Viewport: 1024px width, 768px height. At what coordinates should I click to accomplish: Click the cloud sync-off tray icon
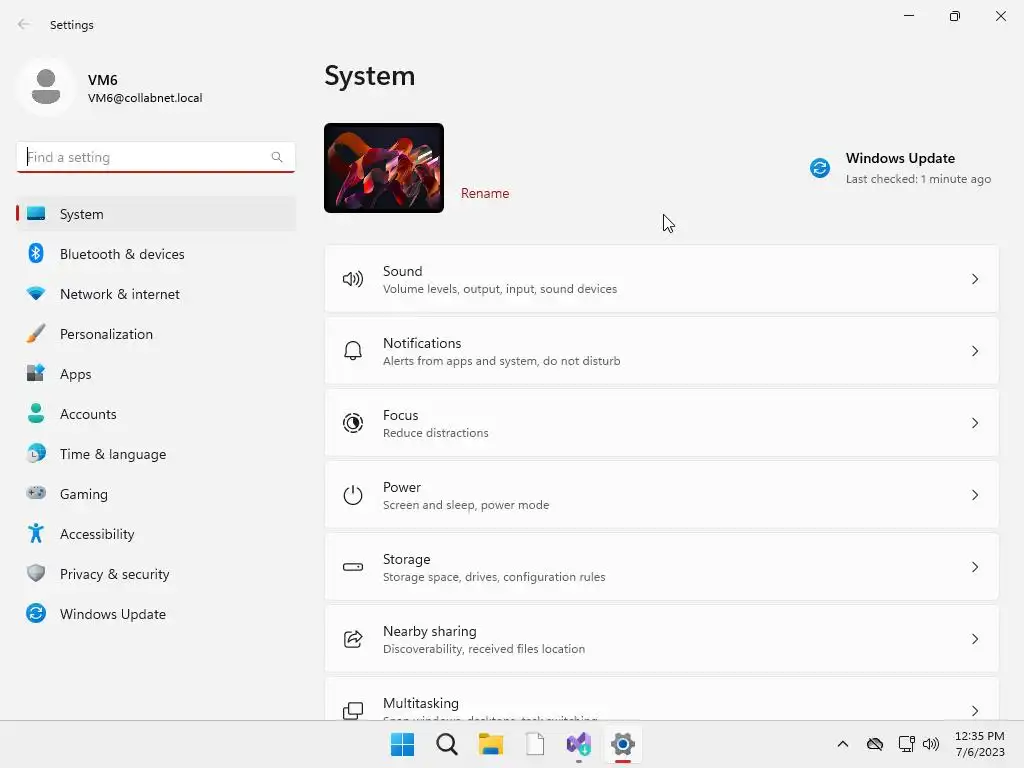pyautogui.click(x=874, y=744)
